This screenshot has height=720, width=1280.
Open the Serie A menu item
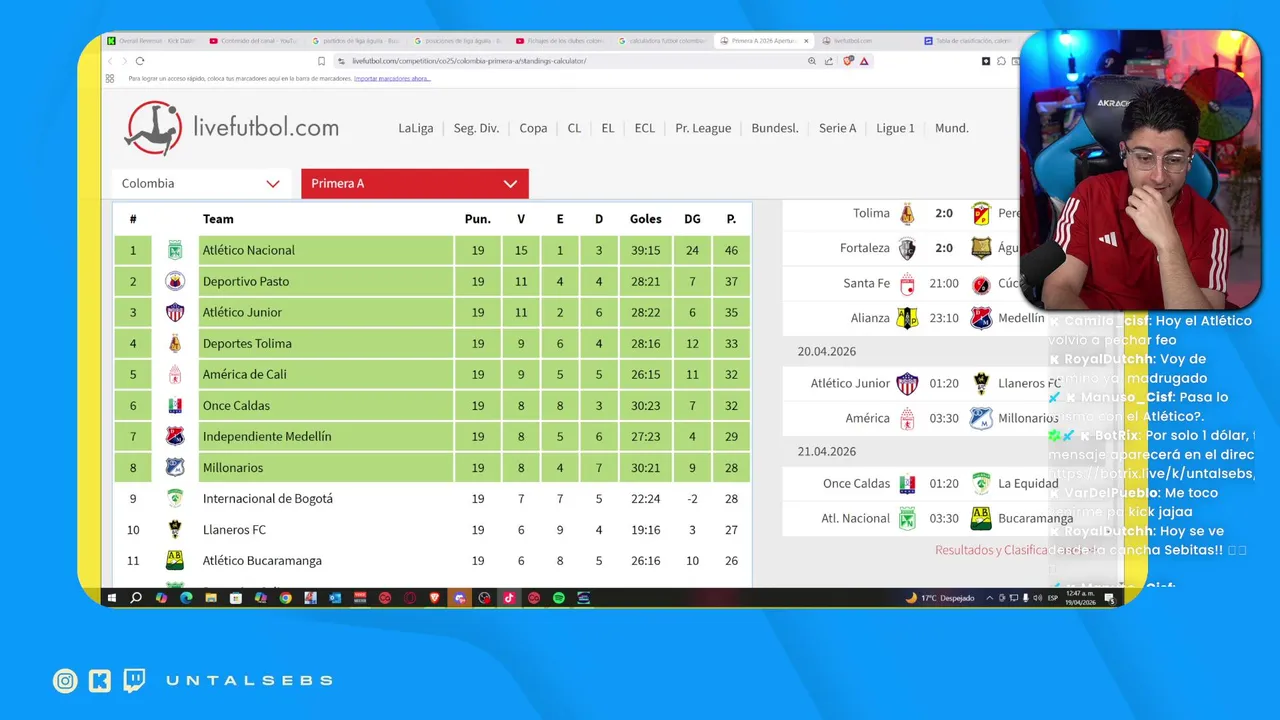(x=838, y=128)
